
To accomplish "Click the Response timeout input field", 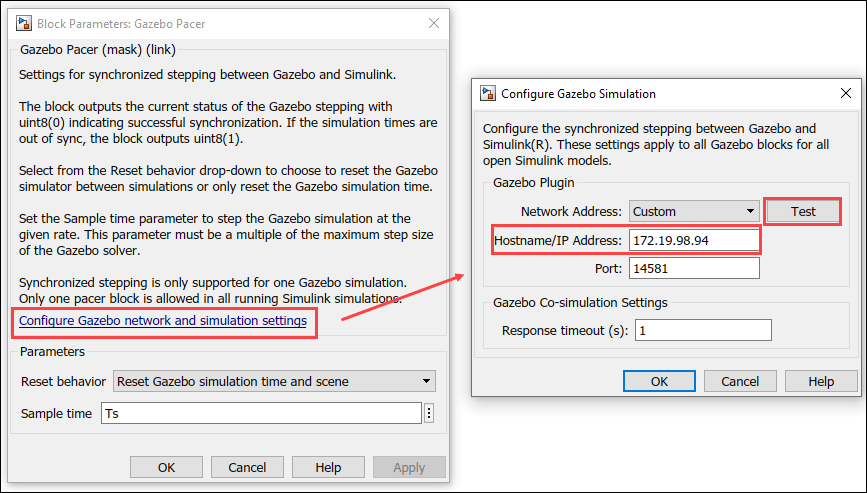I will pyautogui.click(x=702, y=330).
